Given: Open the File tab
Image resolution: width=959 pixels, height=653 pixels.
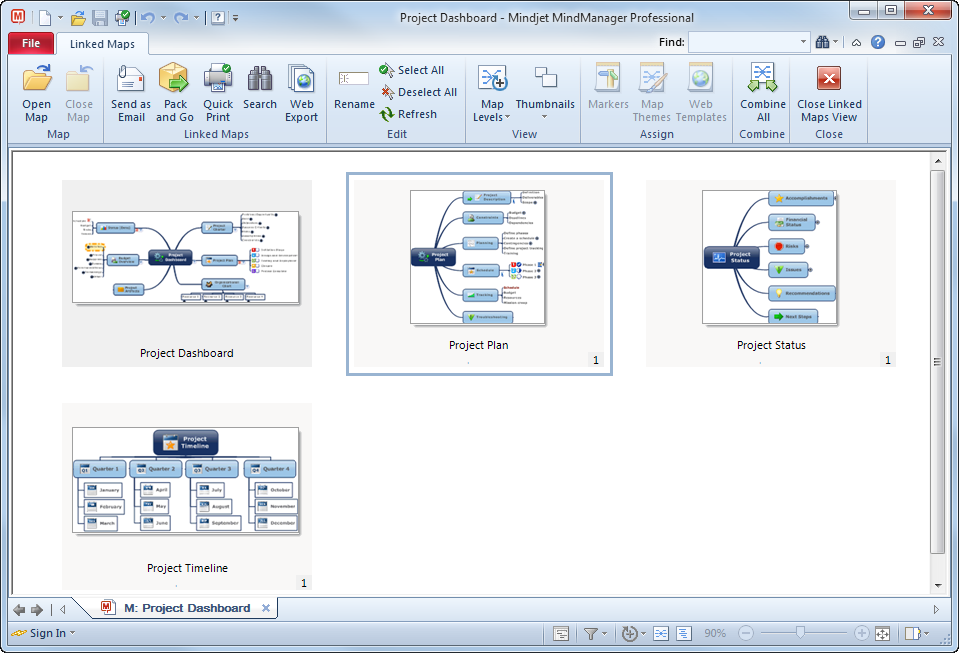Looking at the screenshot, I should tap(31, 43).
